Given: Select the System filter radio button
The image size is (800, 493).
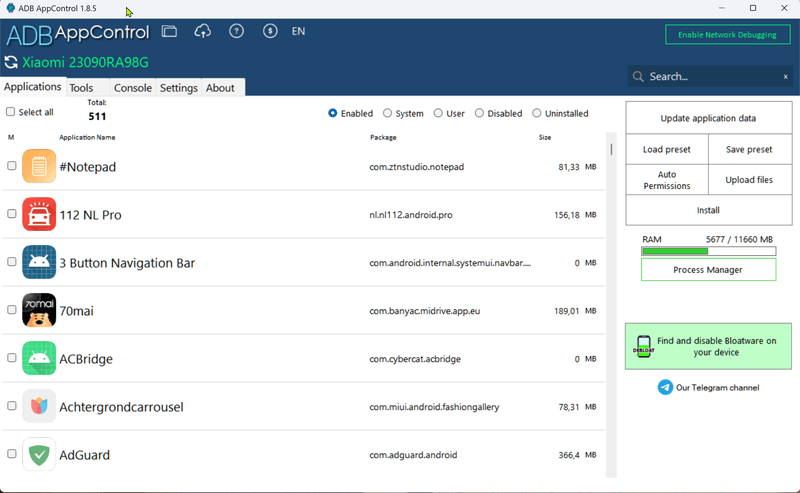Looking at the screenshot, I should coord(387,113).
